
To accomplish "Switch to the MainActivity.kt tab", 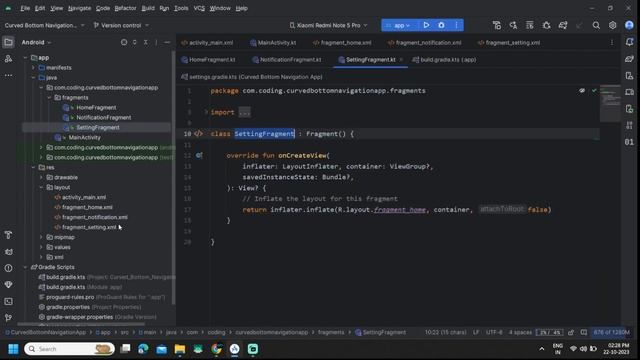I will coord(273,42).
